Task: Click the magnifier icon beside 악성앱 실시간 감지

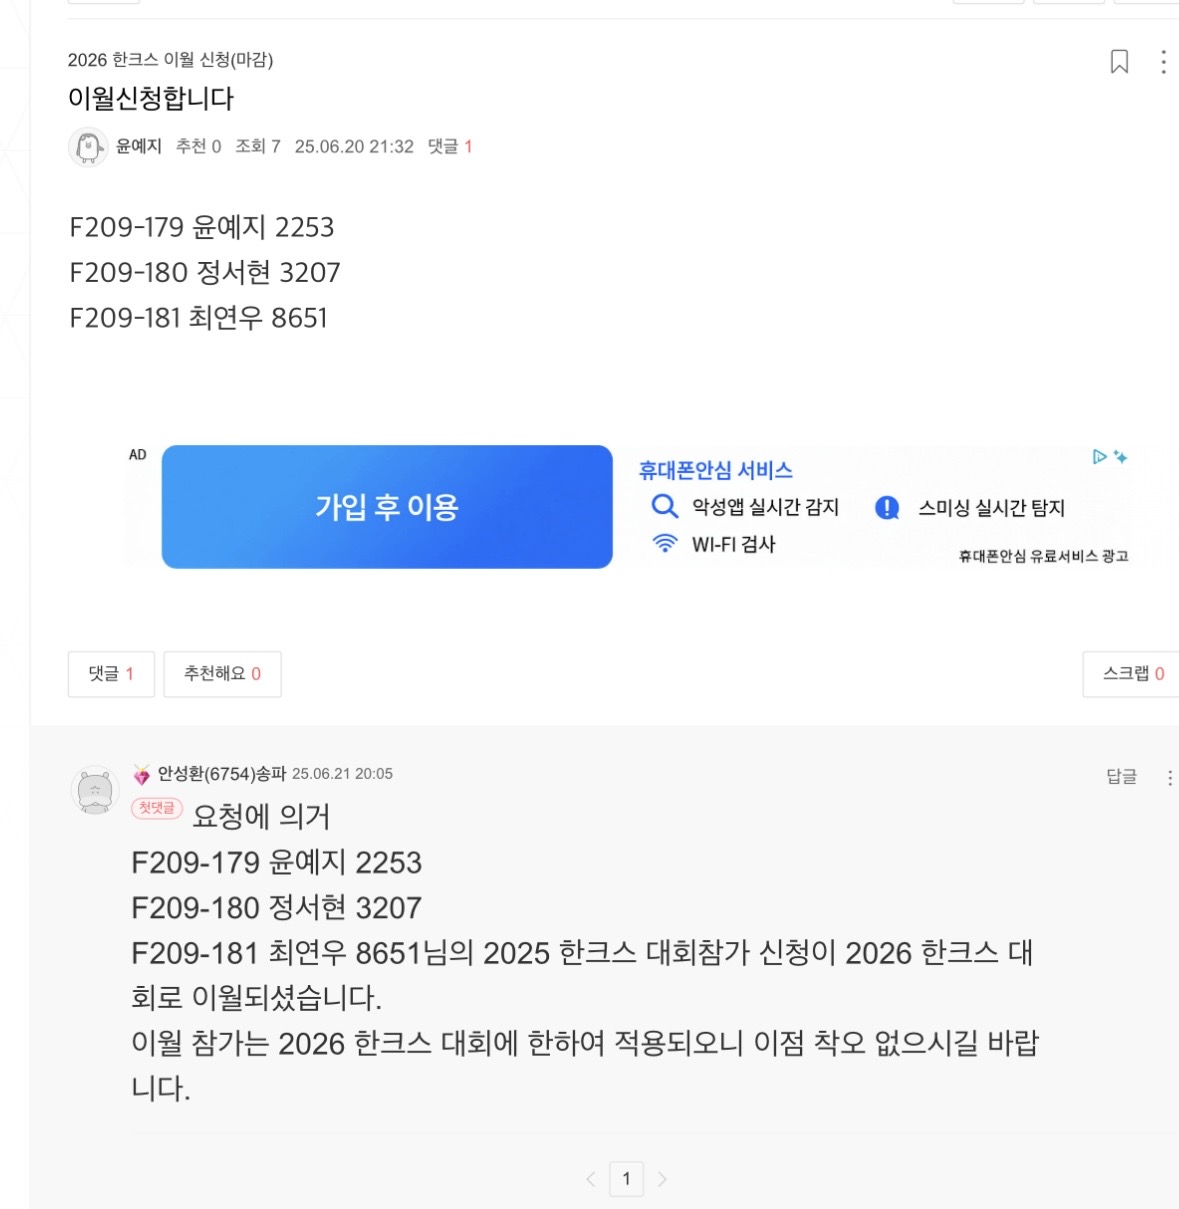Action: pyautogui.click(x=664, y=506)
